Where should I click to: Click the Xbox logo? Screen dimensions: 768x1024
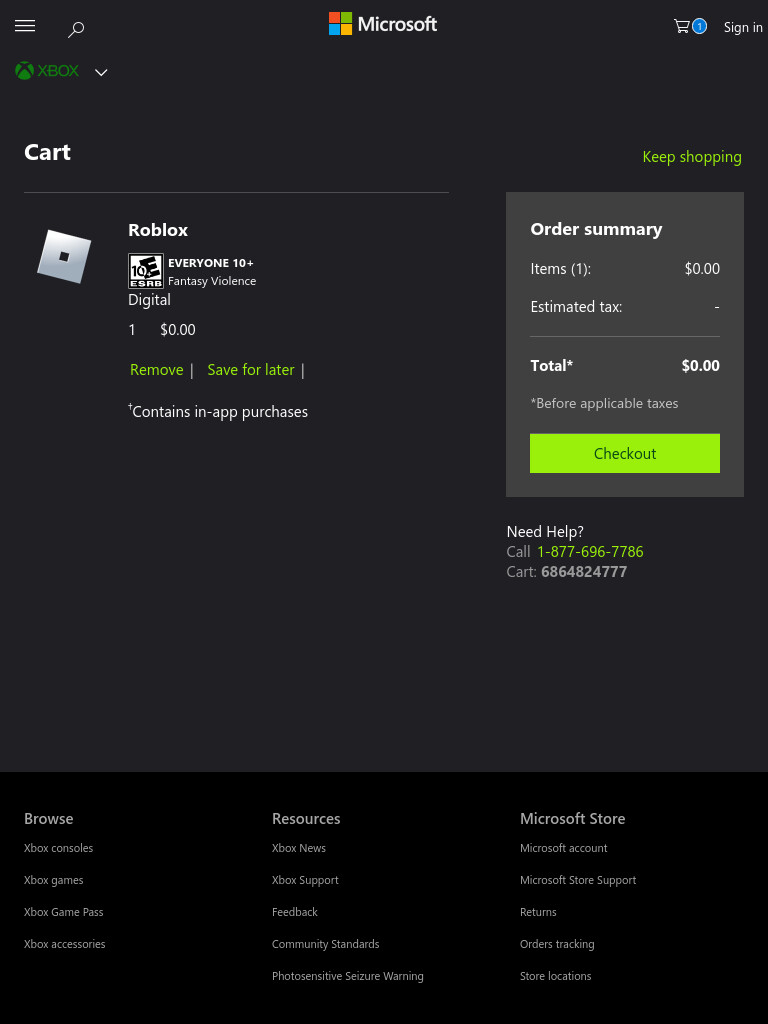click(47, 71)
